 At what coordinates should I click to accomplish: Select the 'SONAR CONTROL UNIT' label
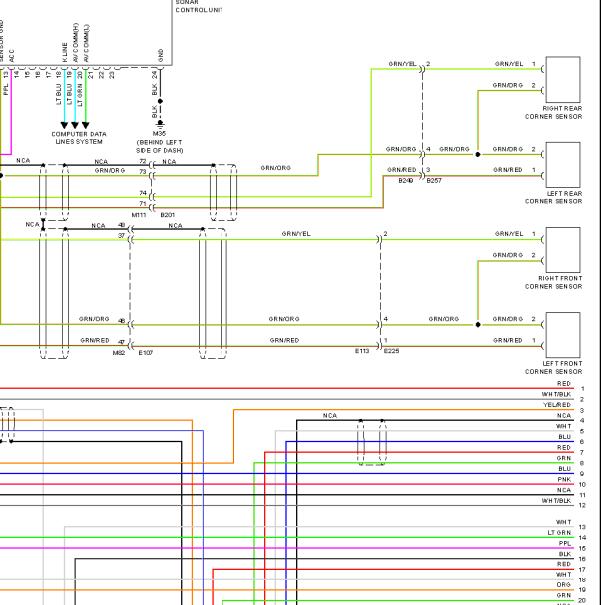(198, 6)
